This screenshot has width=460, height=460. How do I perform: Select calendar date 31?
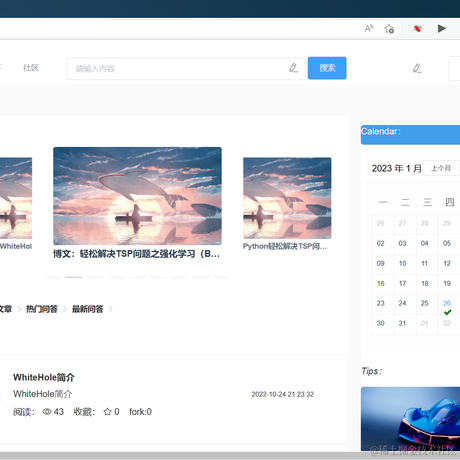point(403,323)
